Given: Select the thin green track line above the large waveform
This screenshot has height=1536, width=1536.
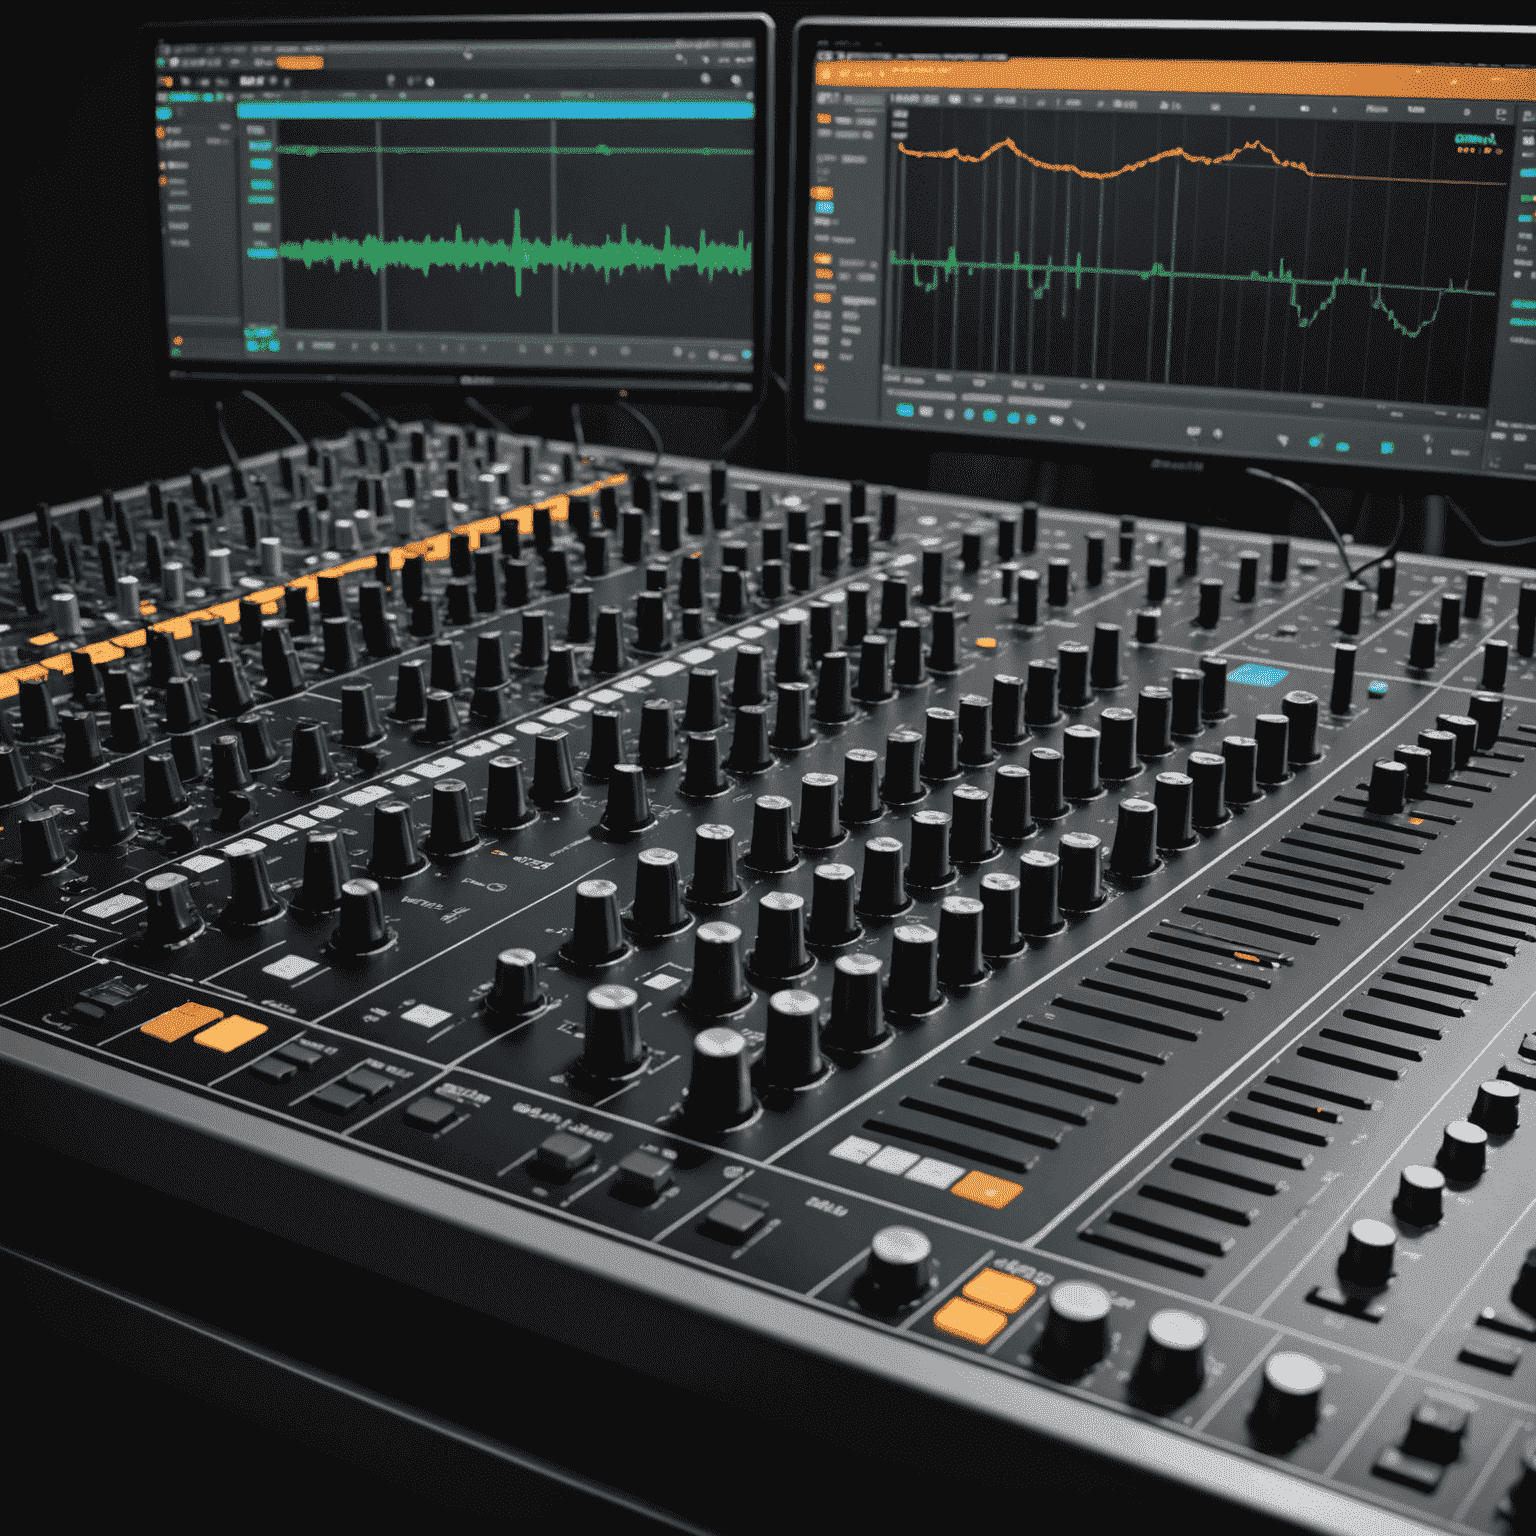Looking at the screenshot, I should (x=515, y=150).
